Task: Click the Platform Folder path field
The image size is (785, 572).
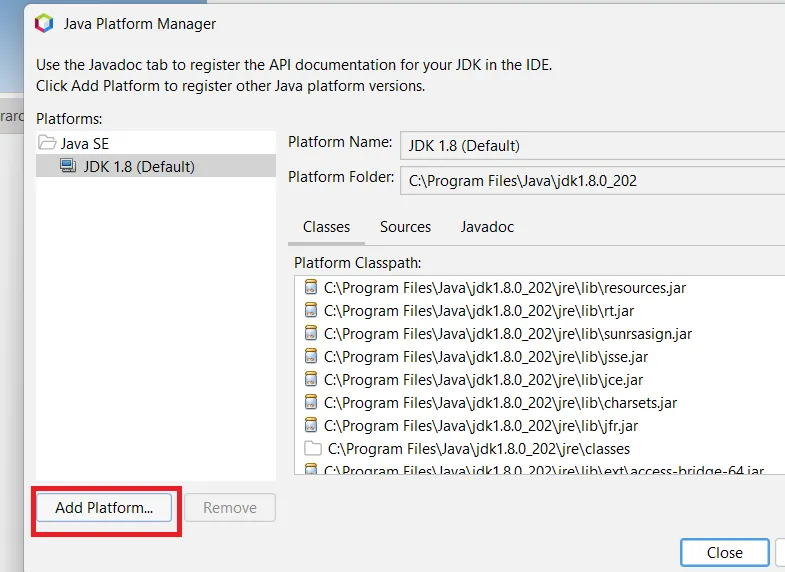Action: [592, 181]
